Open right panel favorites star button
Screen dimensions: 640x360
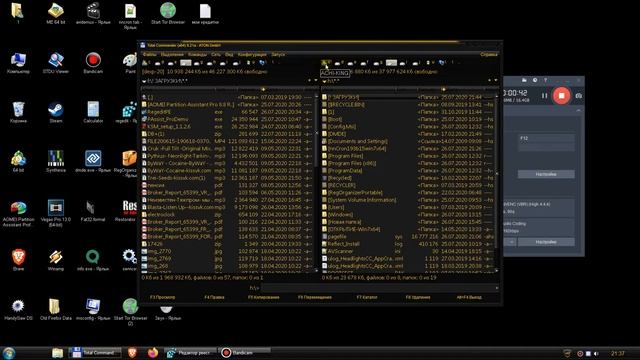pyautogui.click(x=489, y=80)
